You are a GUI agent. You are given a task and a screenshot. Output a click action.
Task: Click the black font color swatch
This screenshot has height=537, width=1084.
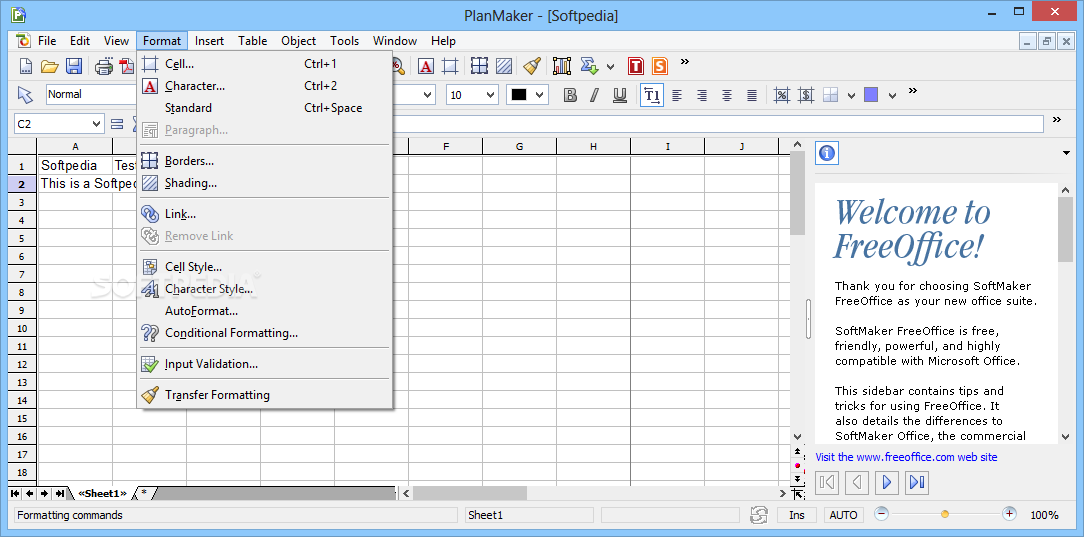[x=519, y=95]
